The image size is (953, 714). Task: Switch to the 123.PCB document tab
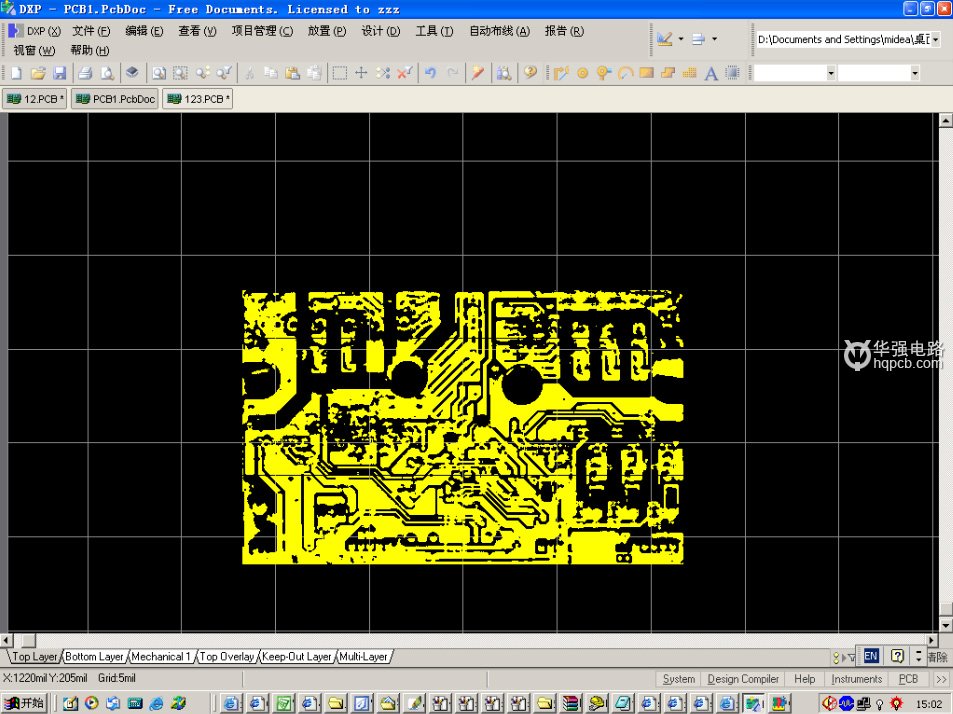tap(197, 98)
